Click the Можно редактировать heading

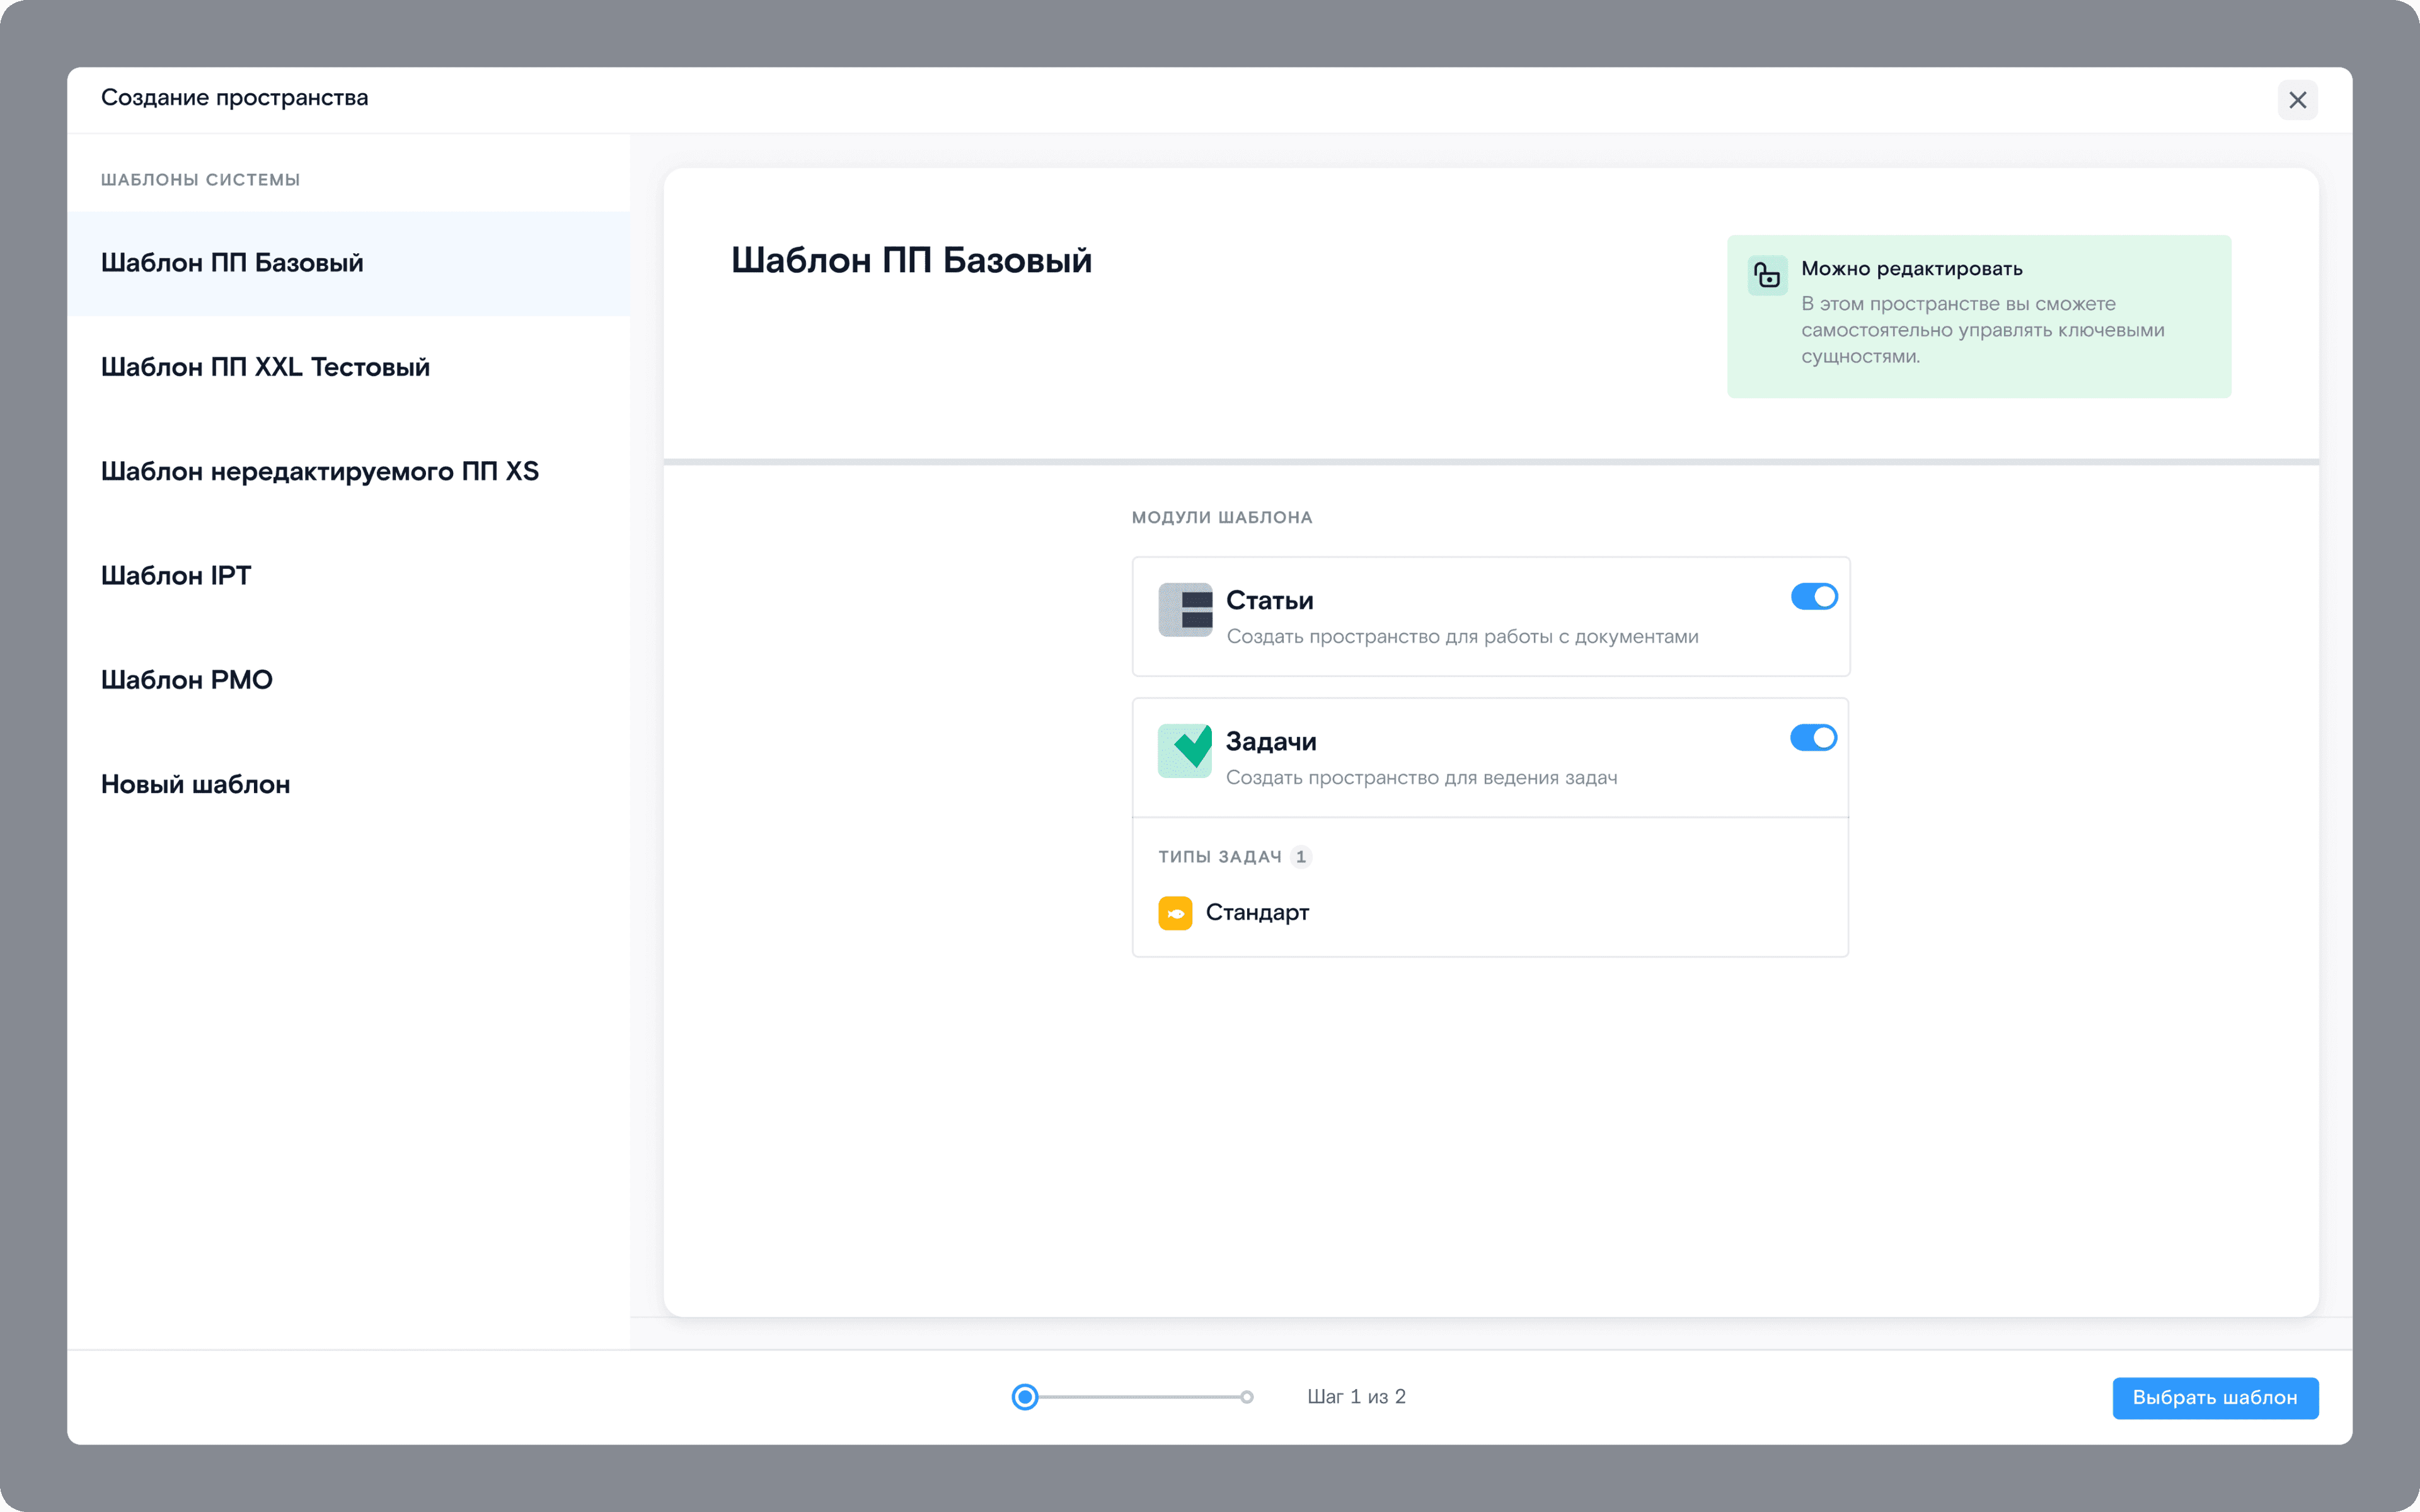tap(1911, 268)
